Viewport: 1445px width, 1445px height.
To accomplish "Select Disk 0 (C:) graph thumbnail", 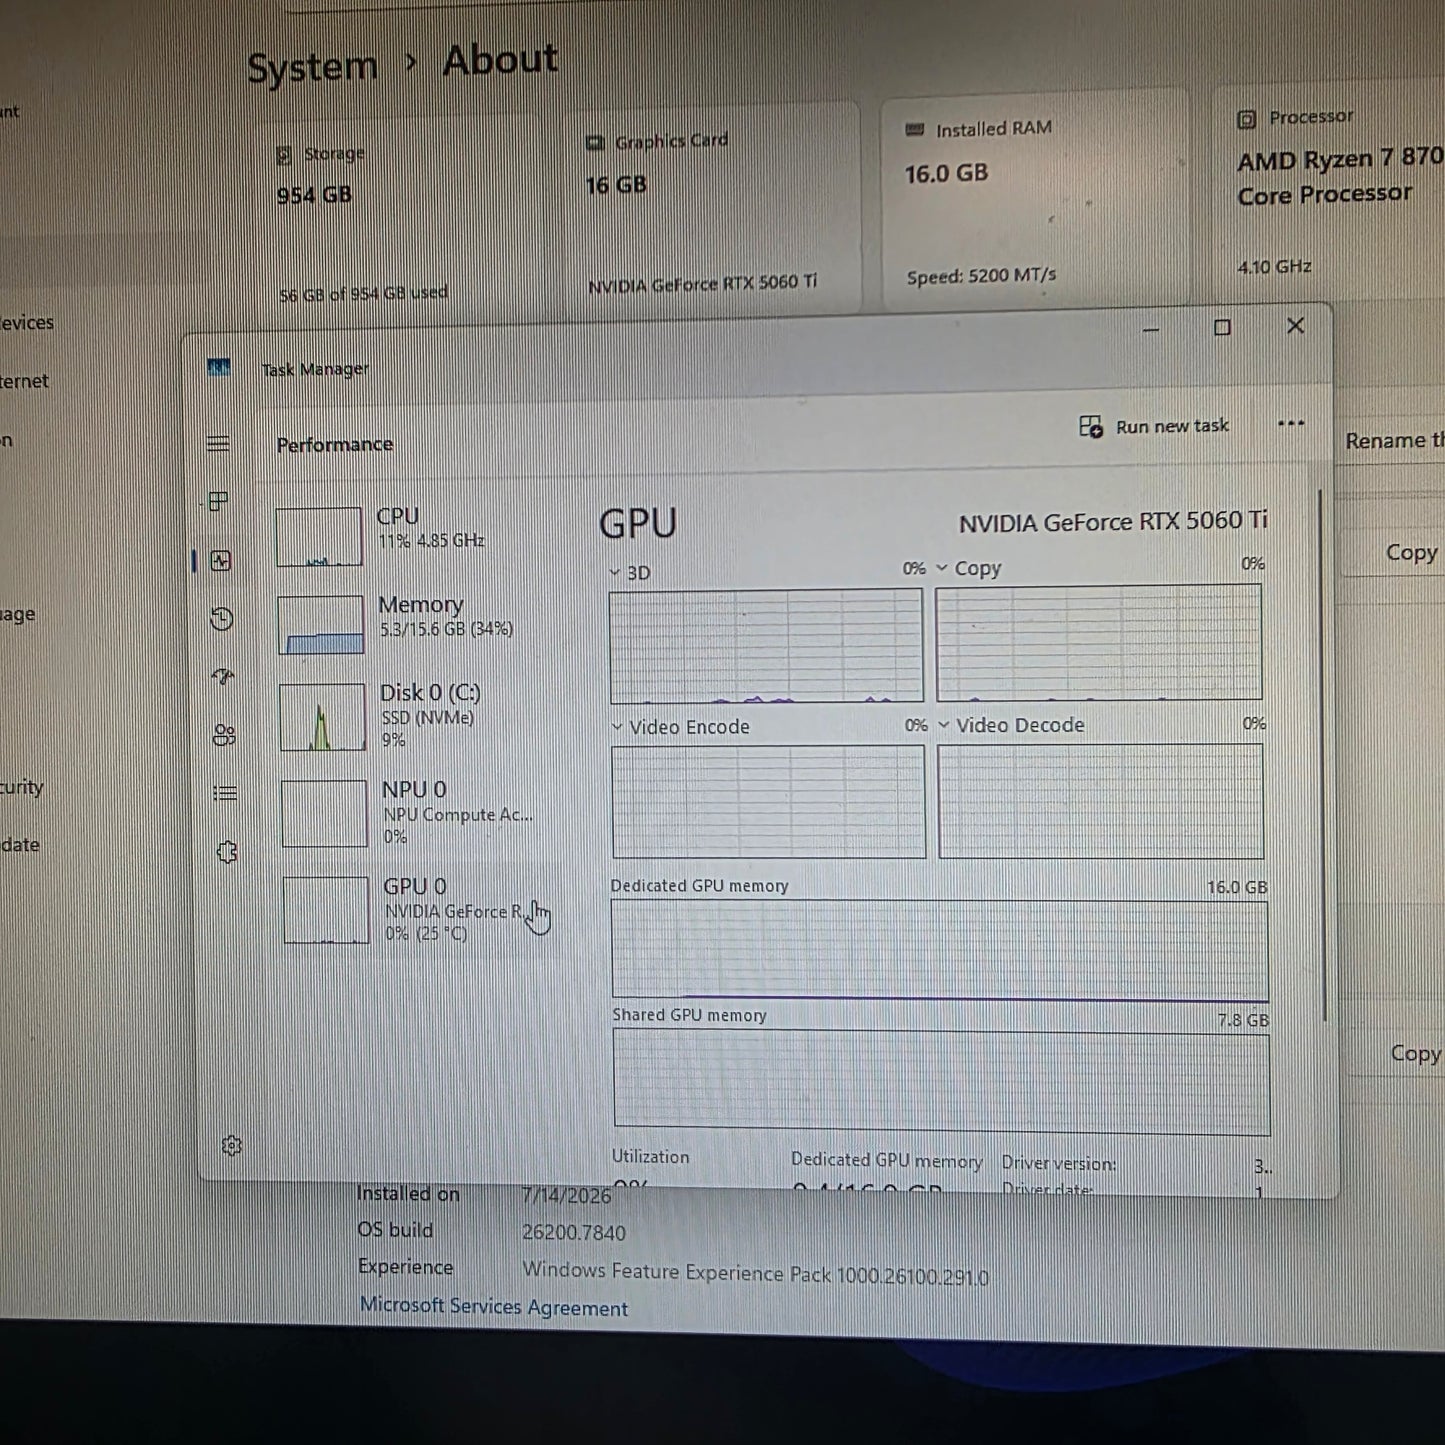I will tap(323, 717).
